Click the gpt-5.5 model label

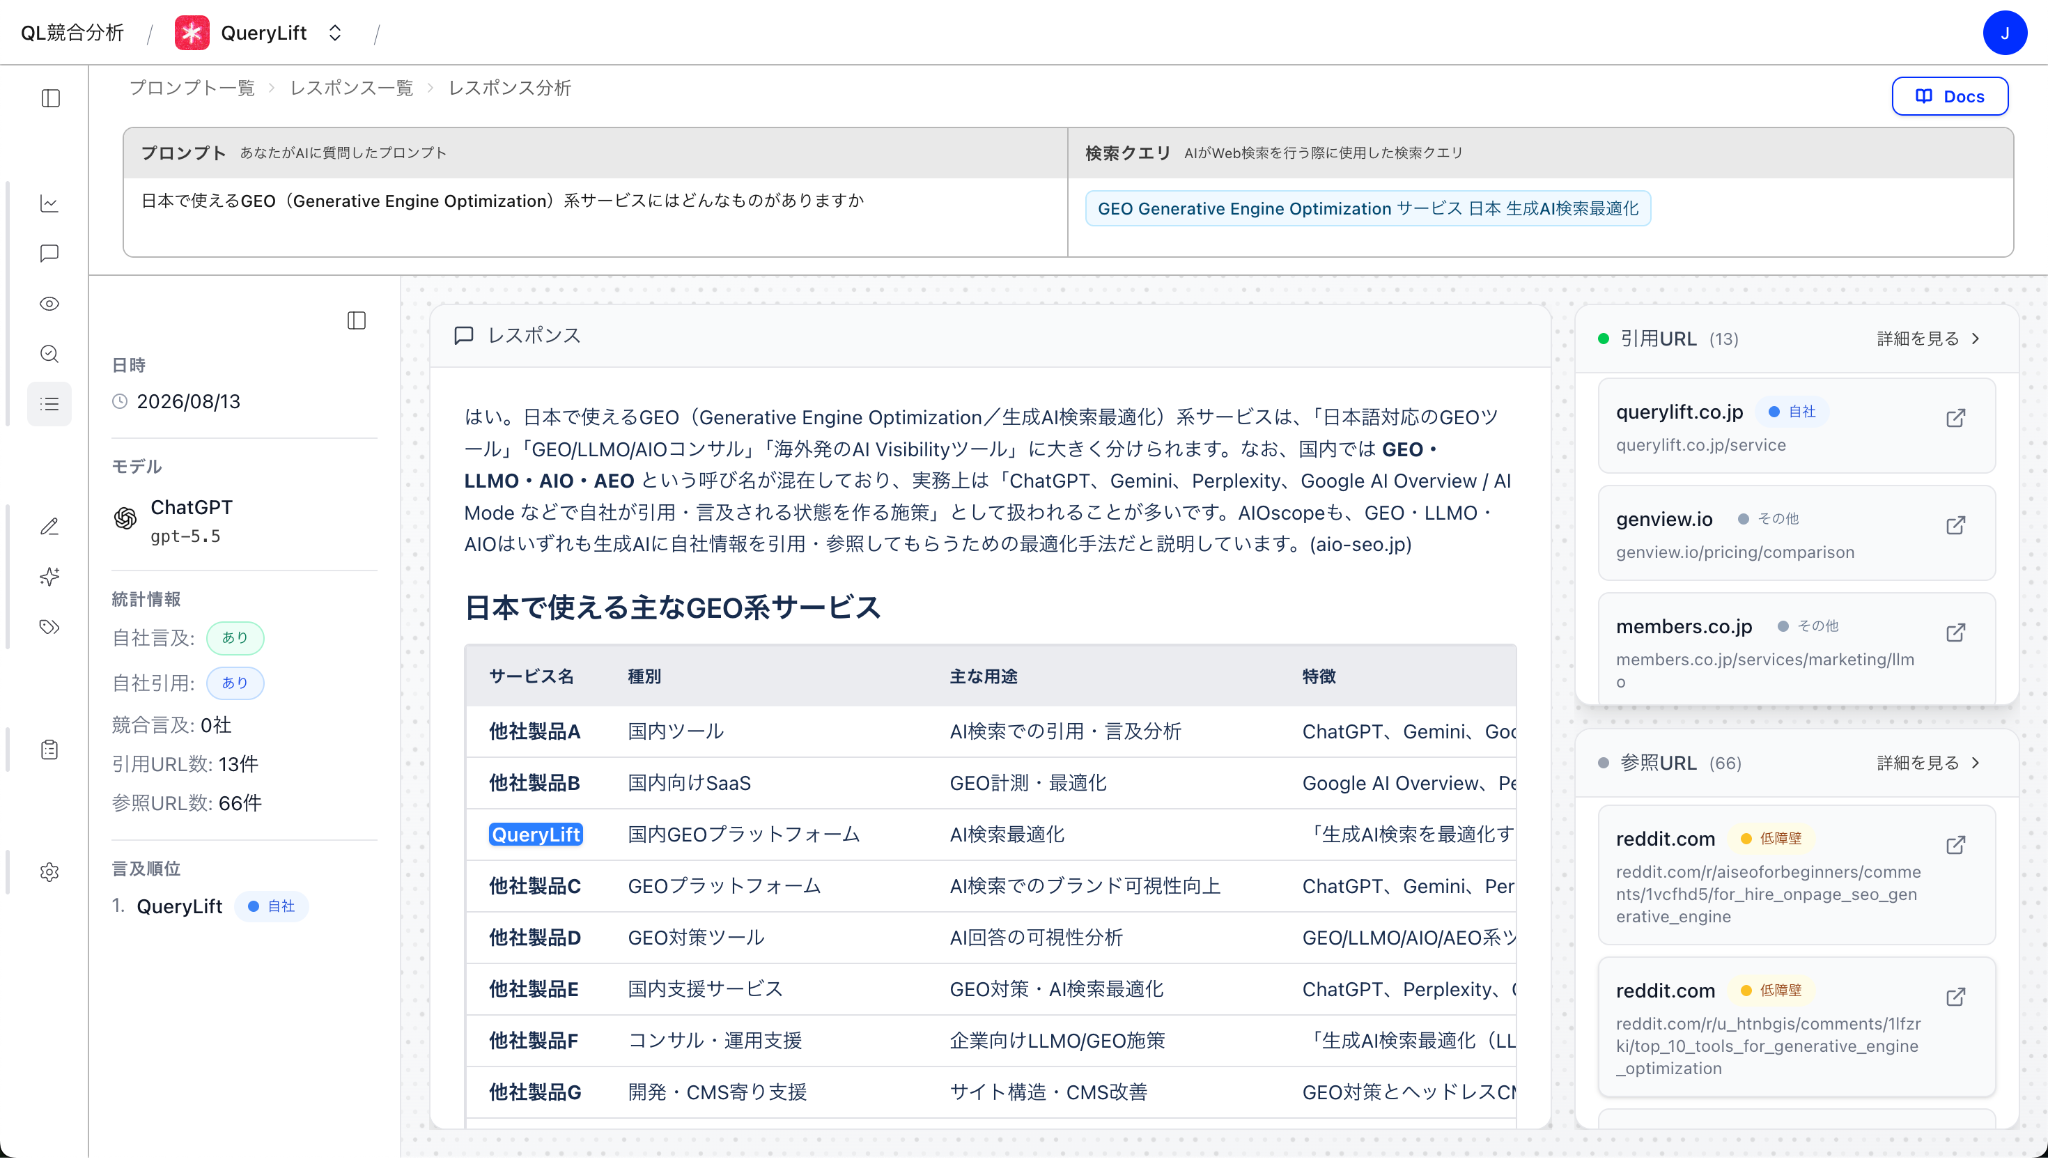(x=185, y=536)
